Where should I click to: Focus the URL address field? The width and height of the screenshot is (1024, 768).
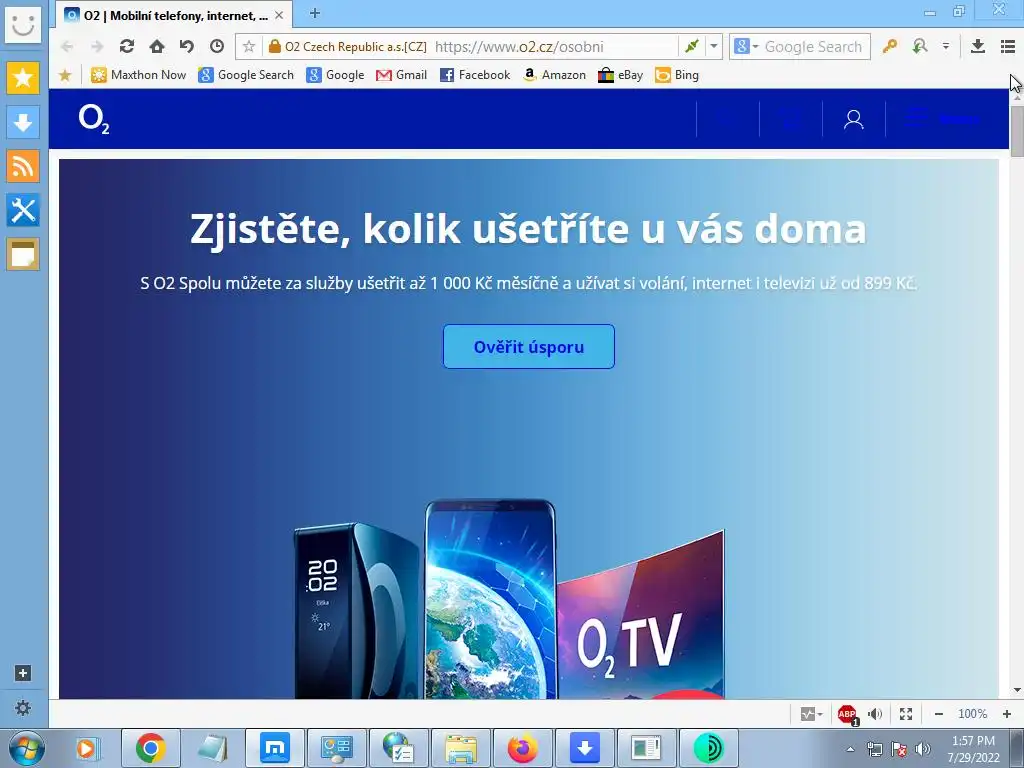pos(519,46)
